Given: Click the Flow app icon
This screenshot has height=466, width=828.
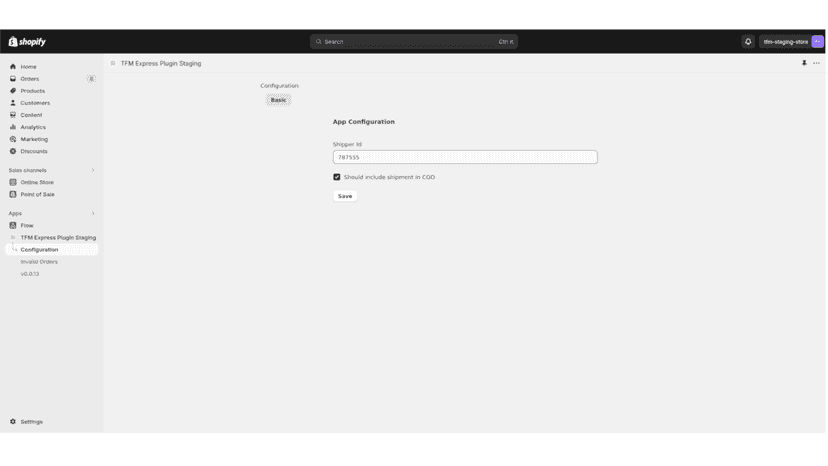Looking at the screenshot, I should 13,226.
